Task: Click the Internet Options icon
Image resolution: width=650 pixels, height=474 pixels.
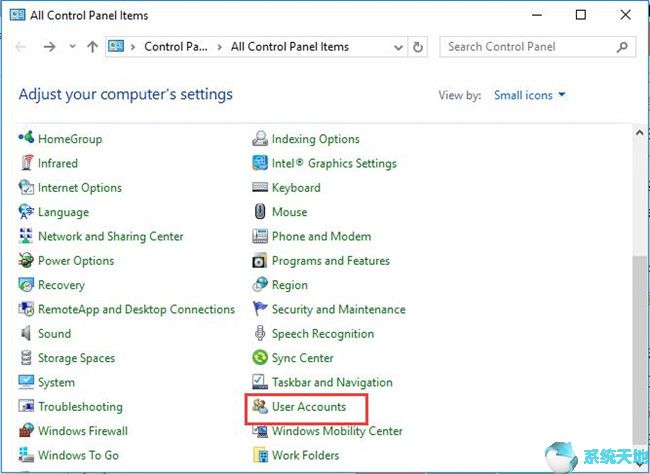Action: (x=26, y=187)
